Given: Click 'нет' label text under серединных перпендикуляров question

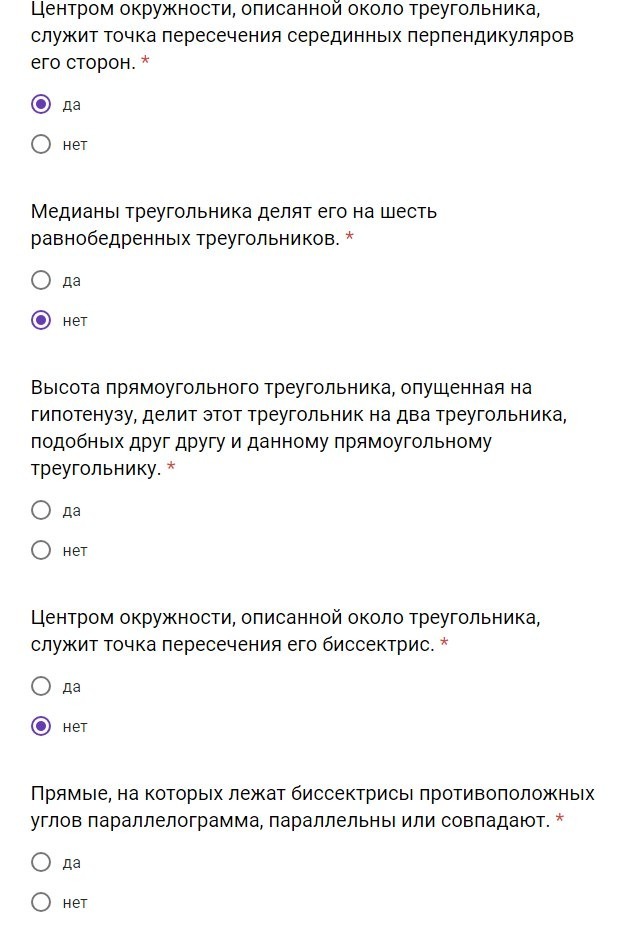Looking at the screenshot, I should pos(75,145).
